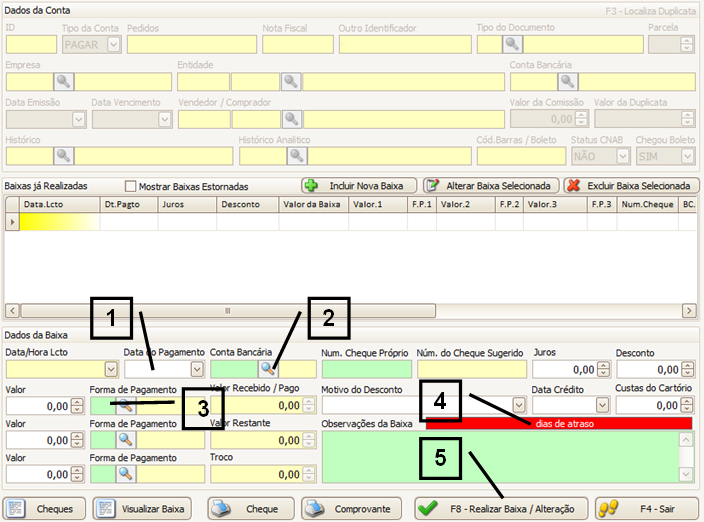This screenshot has height=522, width=704.
Task: Click the search icon in the second Forma de Pagamento row
Action: [x=126, y=439]
